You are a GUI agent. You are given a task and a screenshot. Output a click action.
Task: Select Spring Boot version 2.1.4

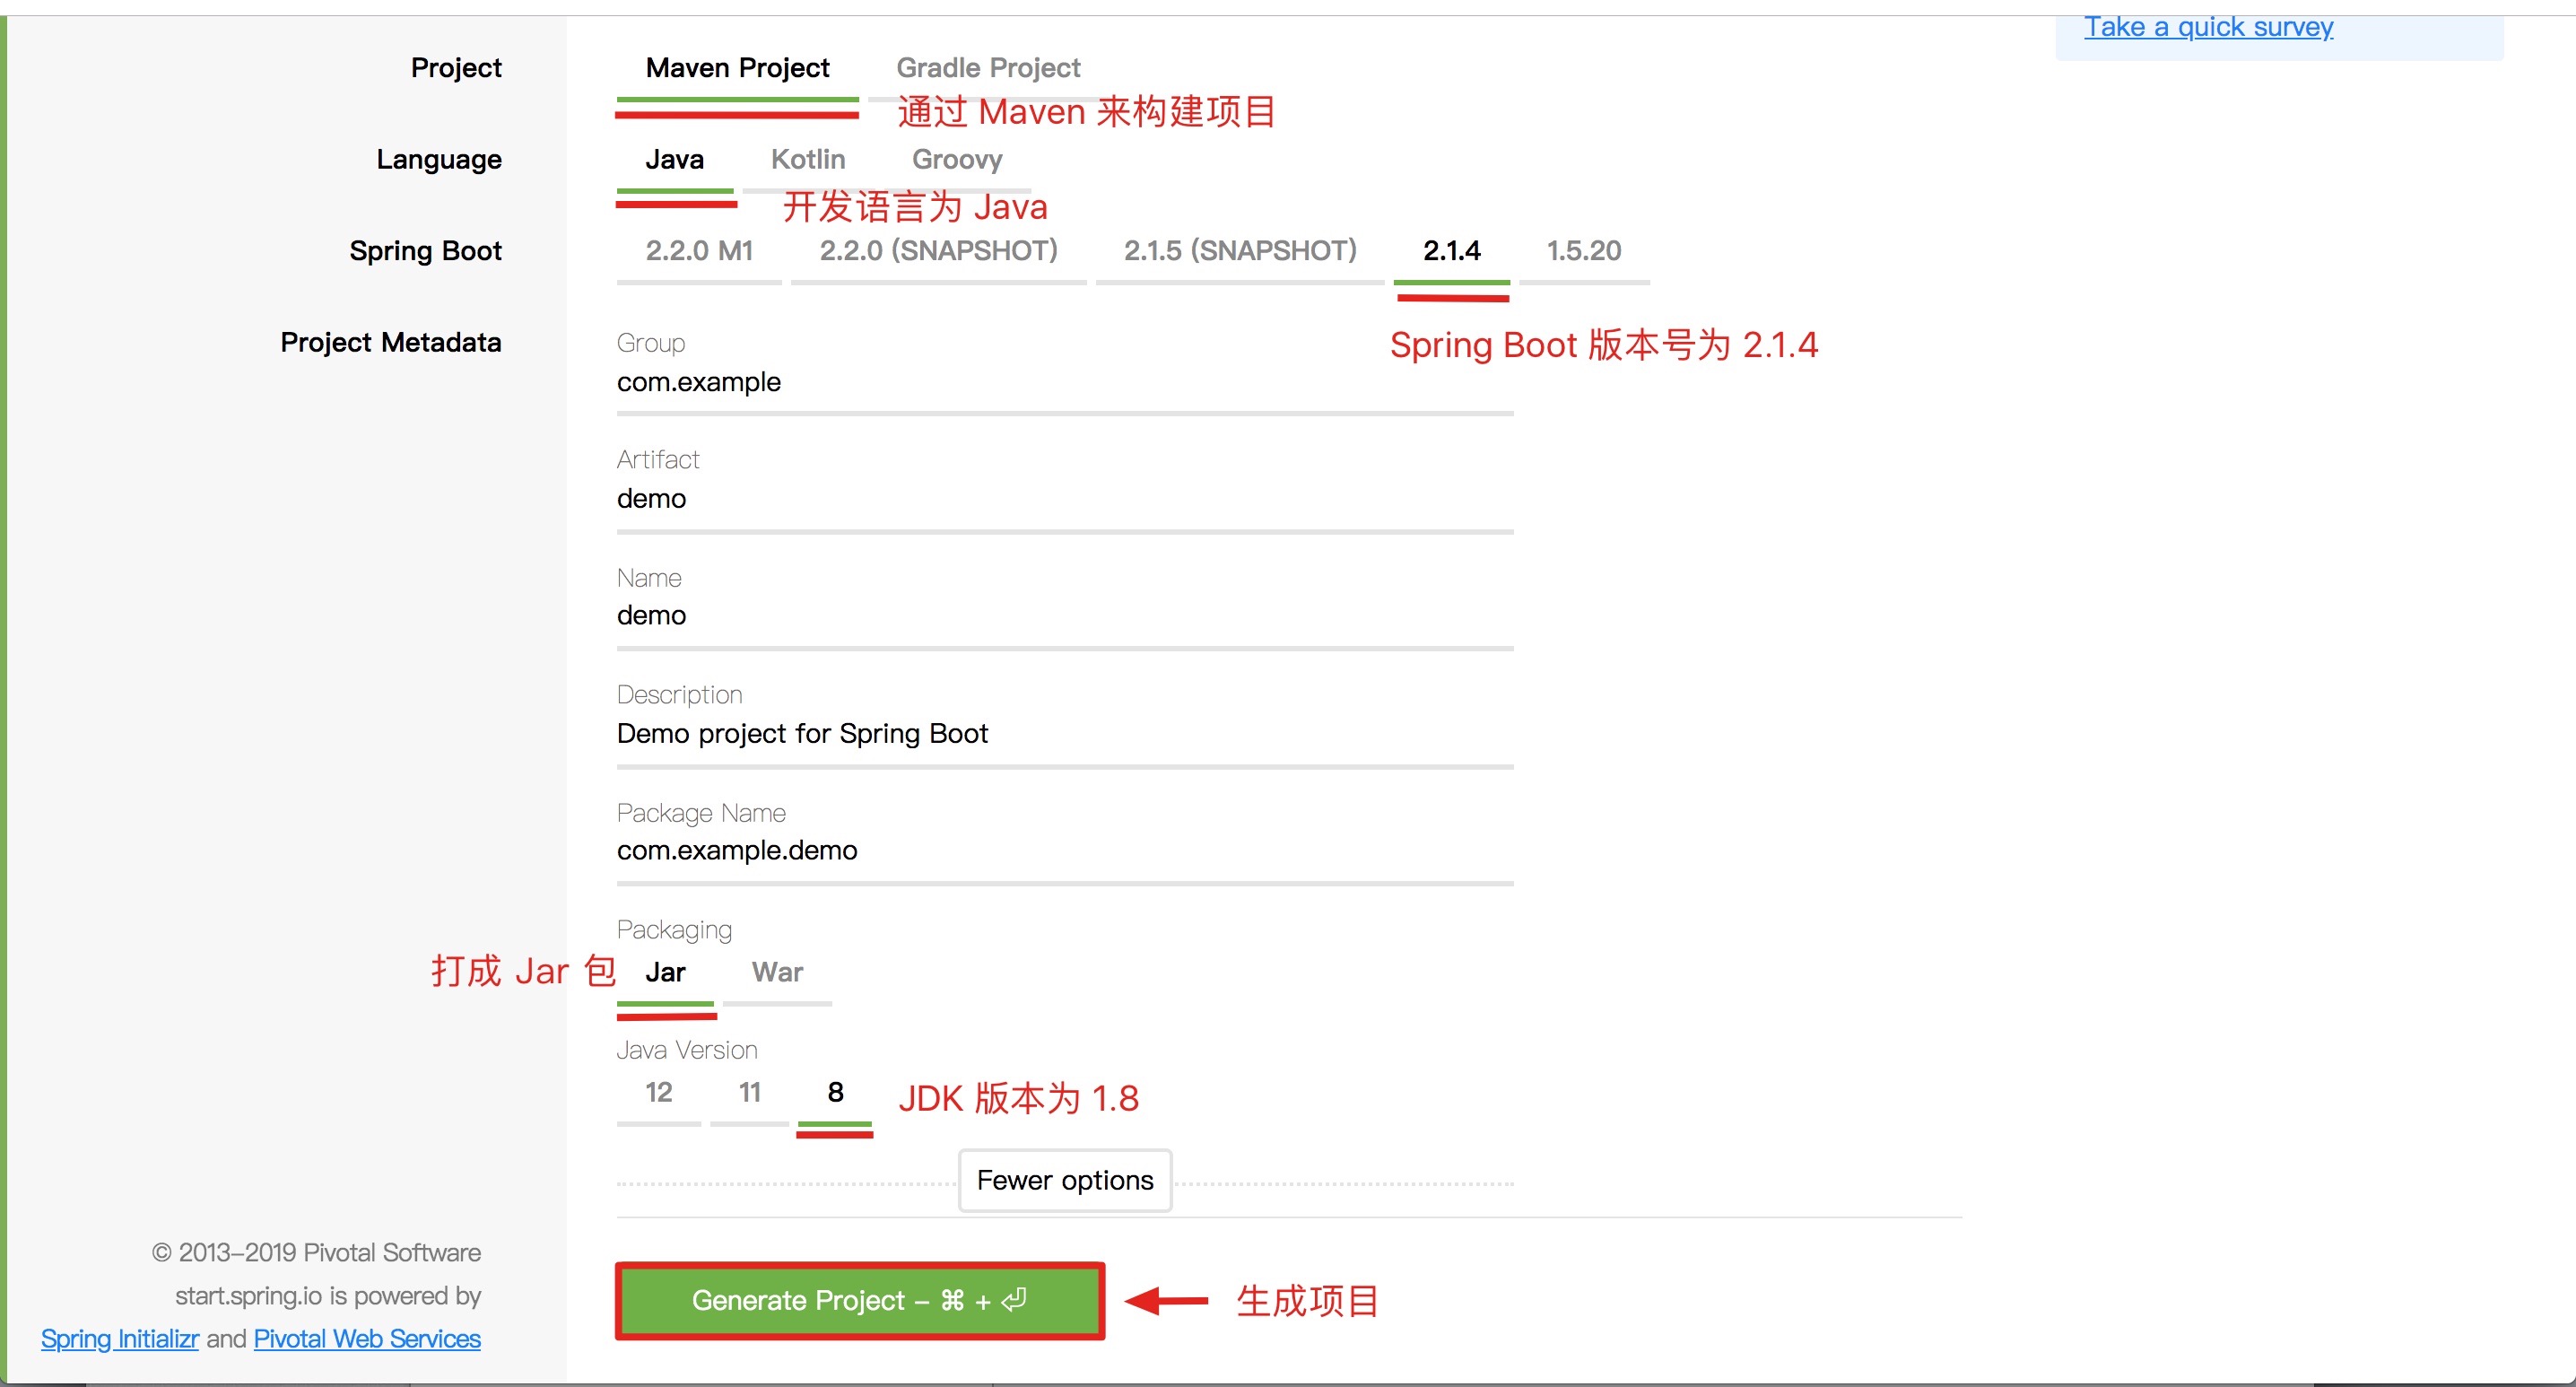point(1451,251)
